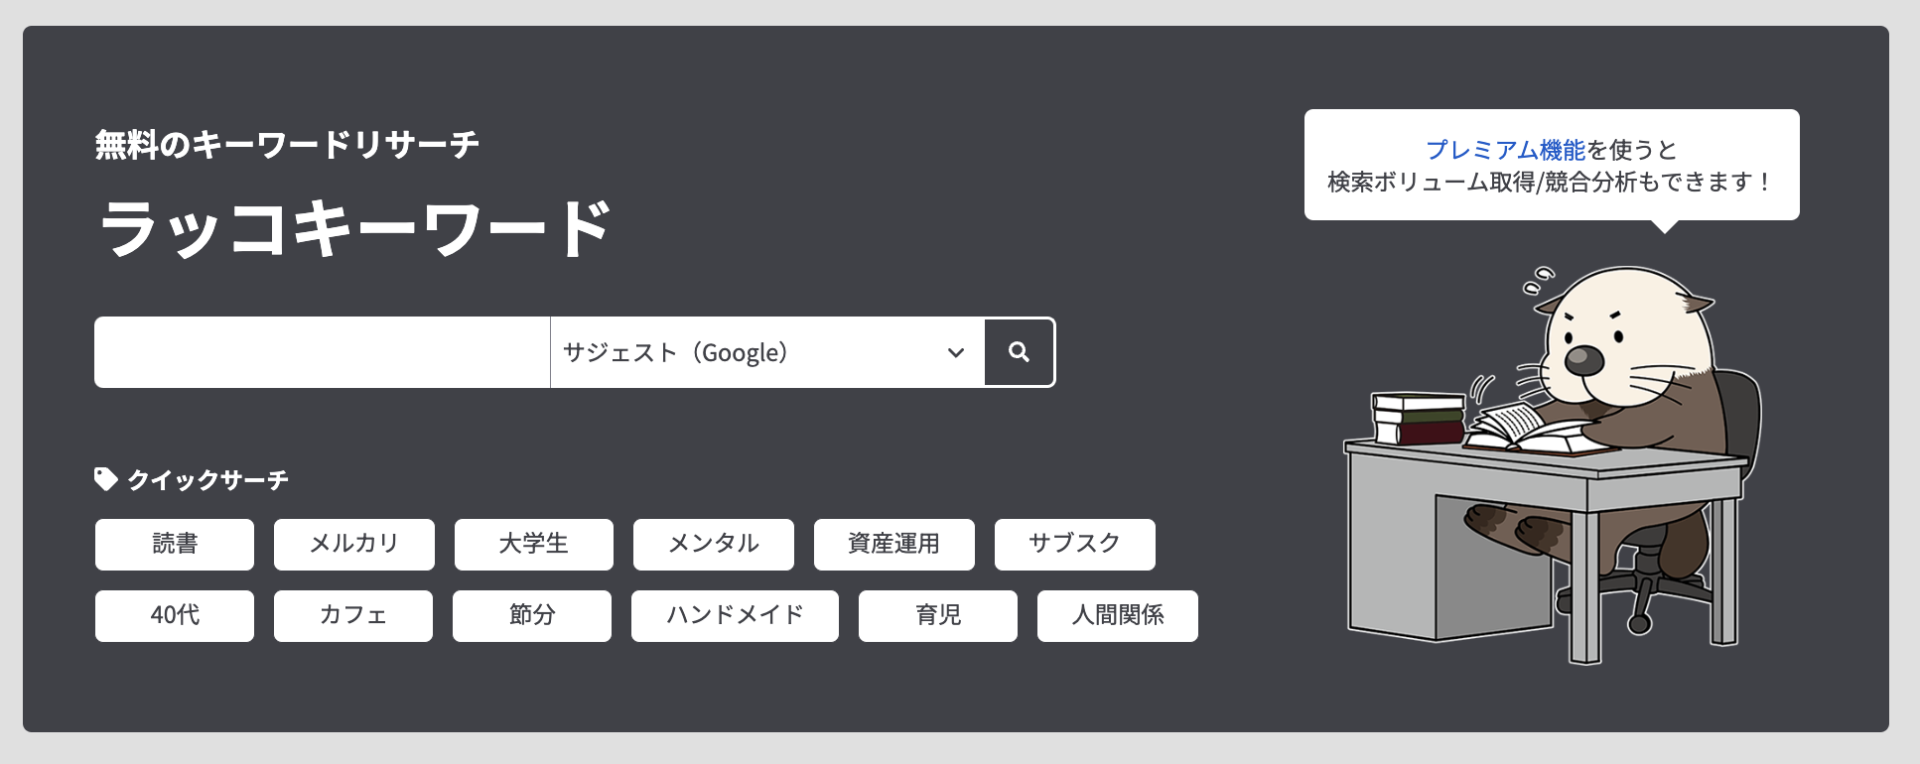This screenshot has width=1920, height=764.
Task: Click the magnifying glass search button
Action: pos(1019,352)
